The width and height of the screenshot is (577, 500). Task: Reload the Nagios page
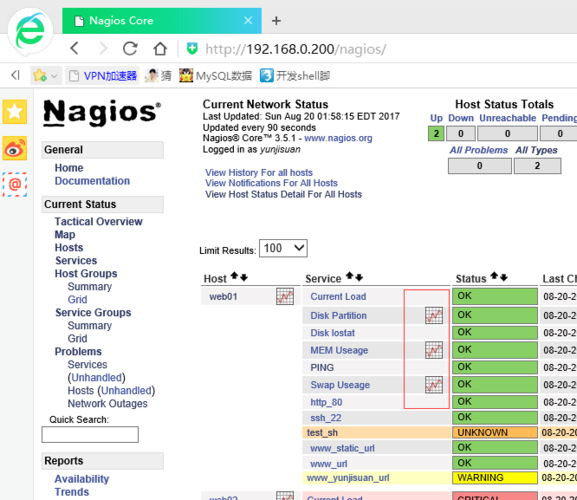point(130,48)
